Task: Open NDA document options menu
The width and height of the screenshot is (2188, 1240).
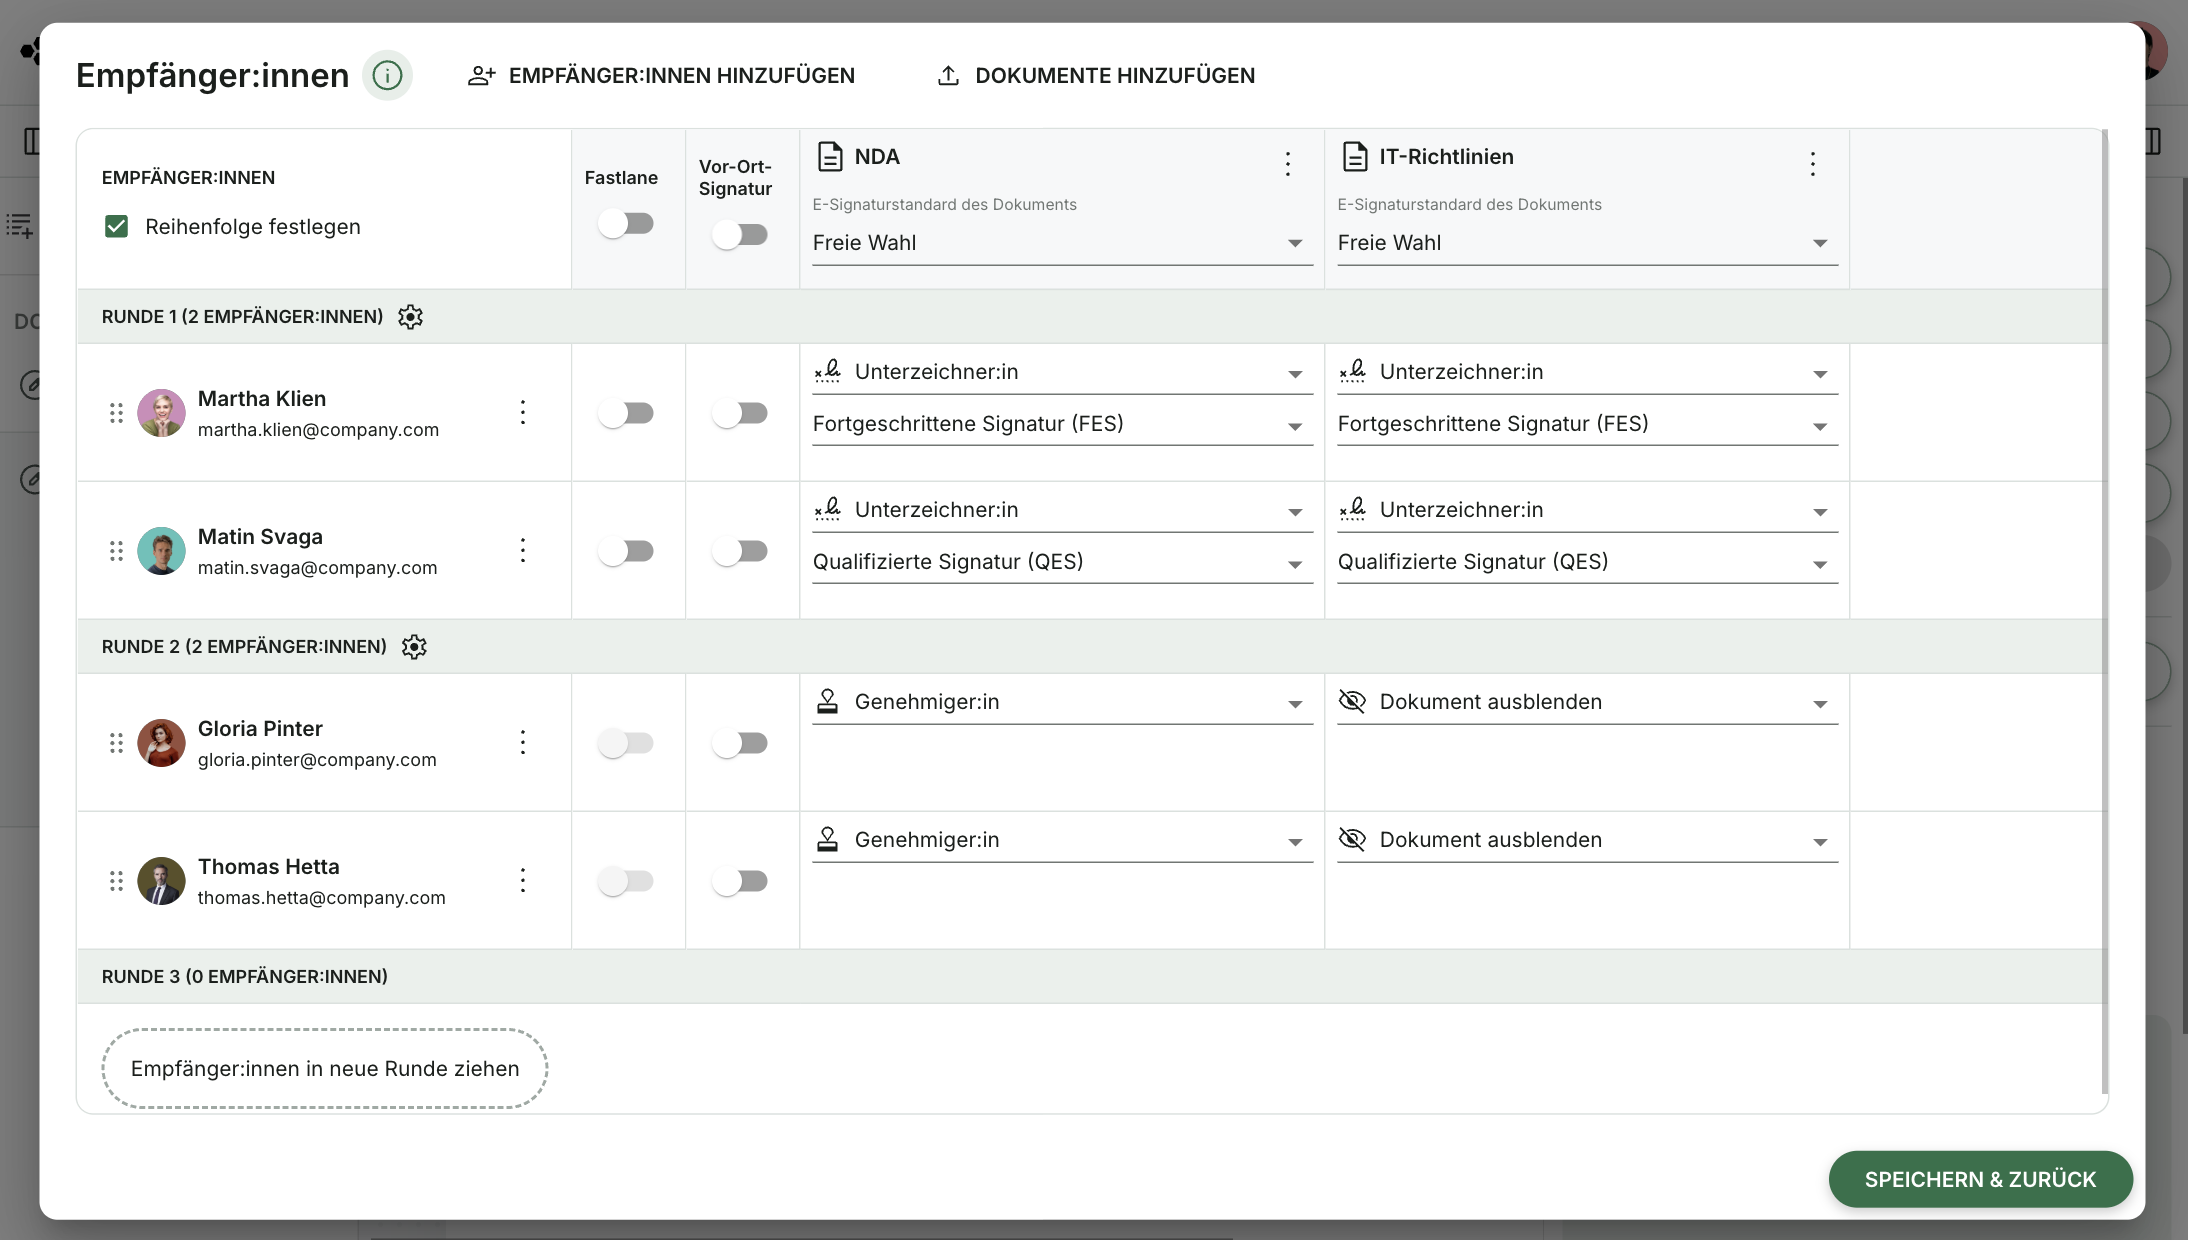Action: coord(1288,164)
